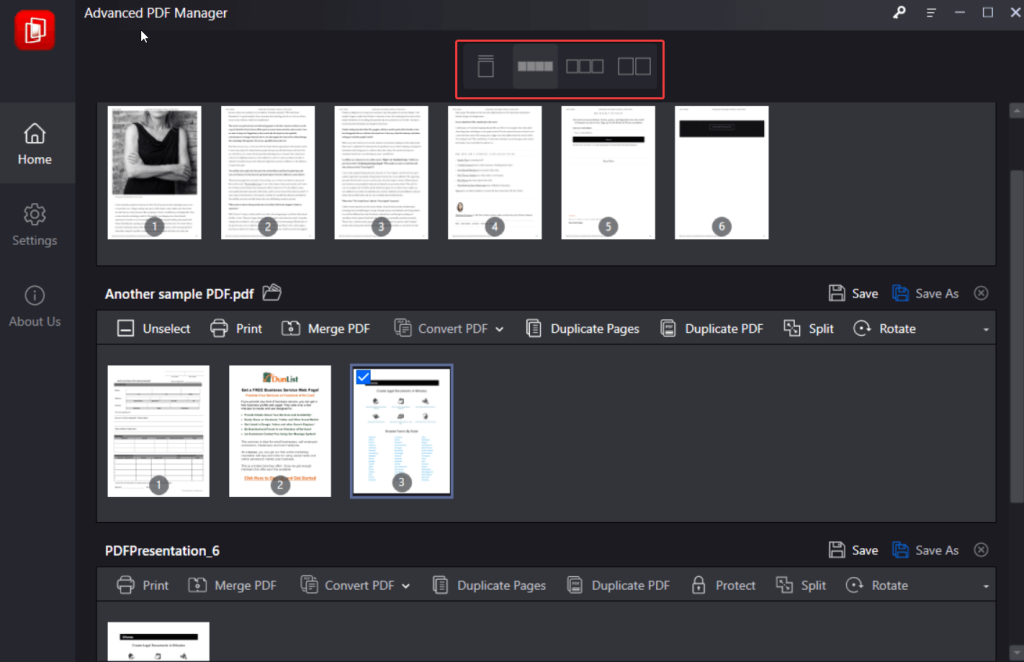The width and height of the screenshot is (1024, 662).
Task: Open the About Us section
Action: click(x=35, y=306)
